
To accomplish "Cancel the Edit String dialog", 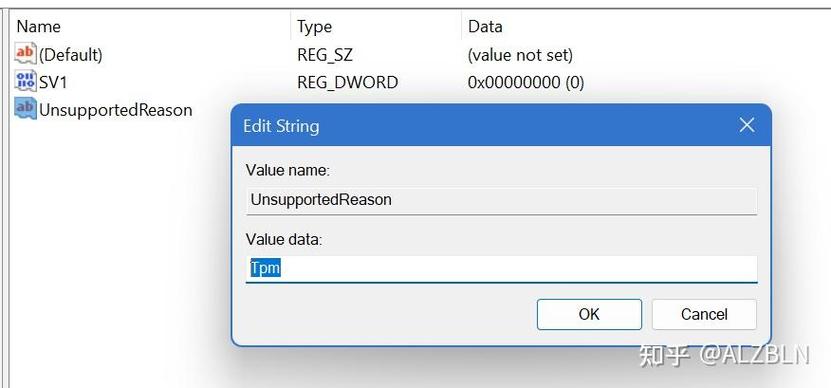I will coord(704,314).
